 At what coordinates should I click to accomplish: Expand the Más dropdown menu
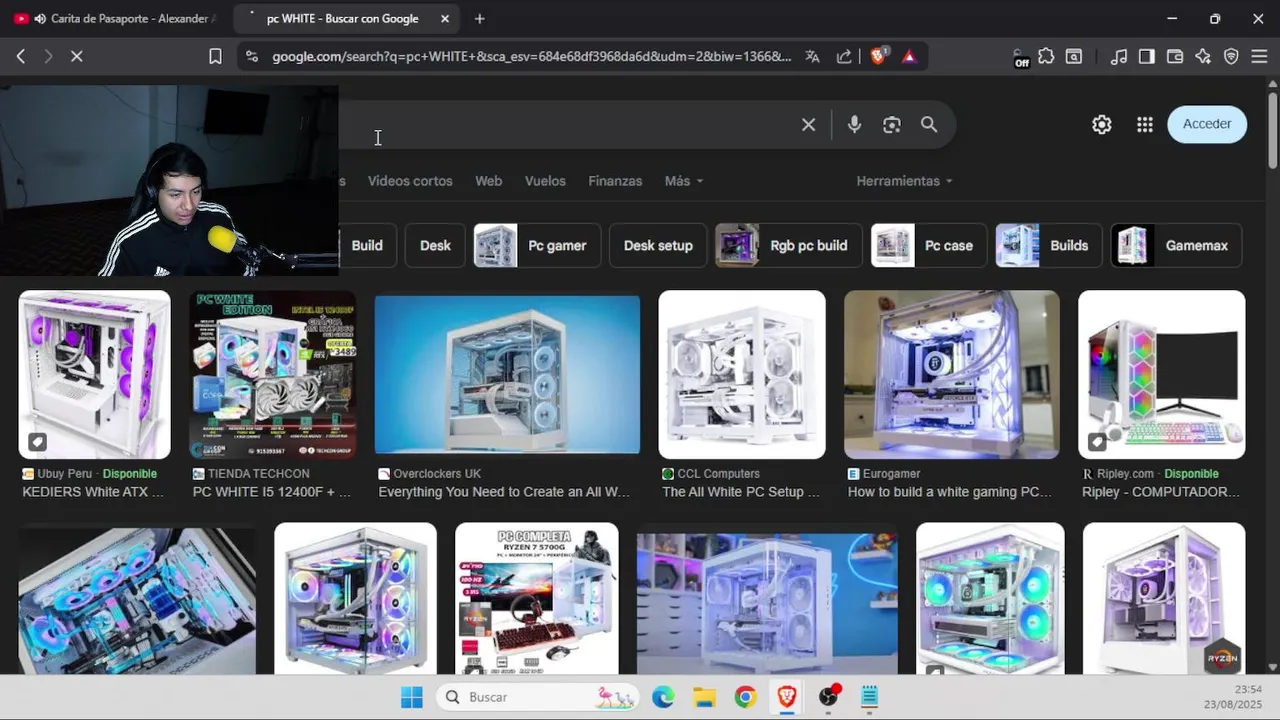684,181
